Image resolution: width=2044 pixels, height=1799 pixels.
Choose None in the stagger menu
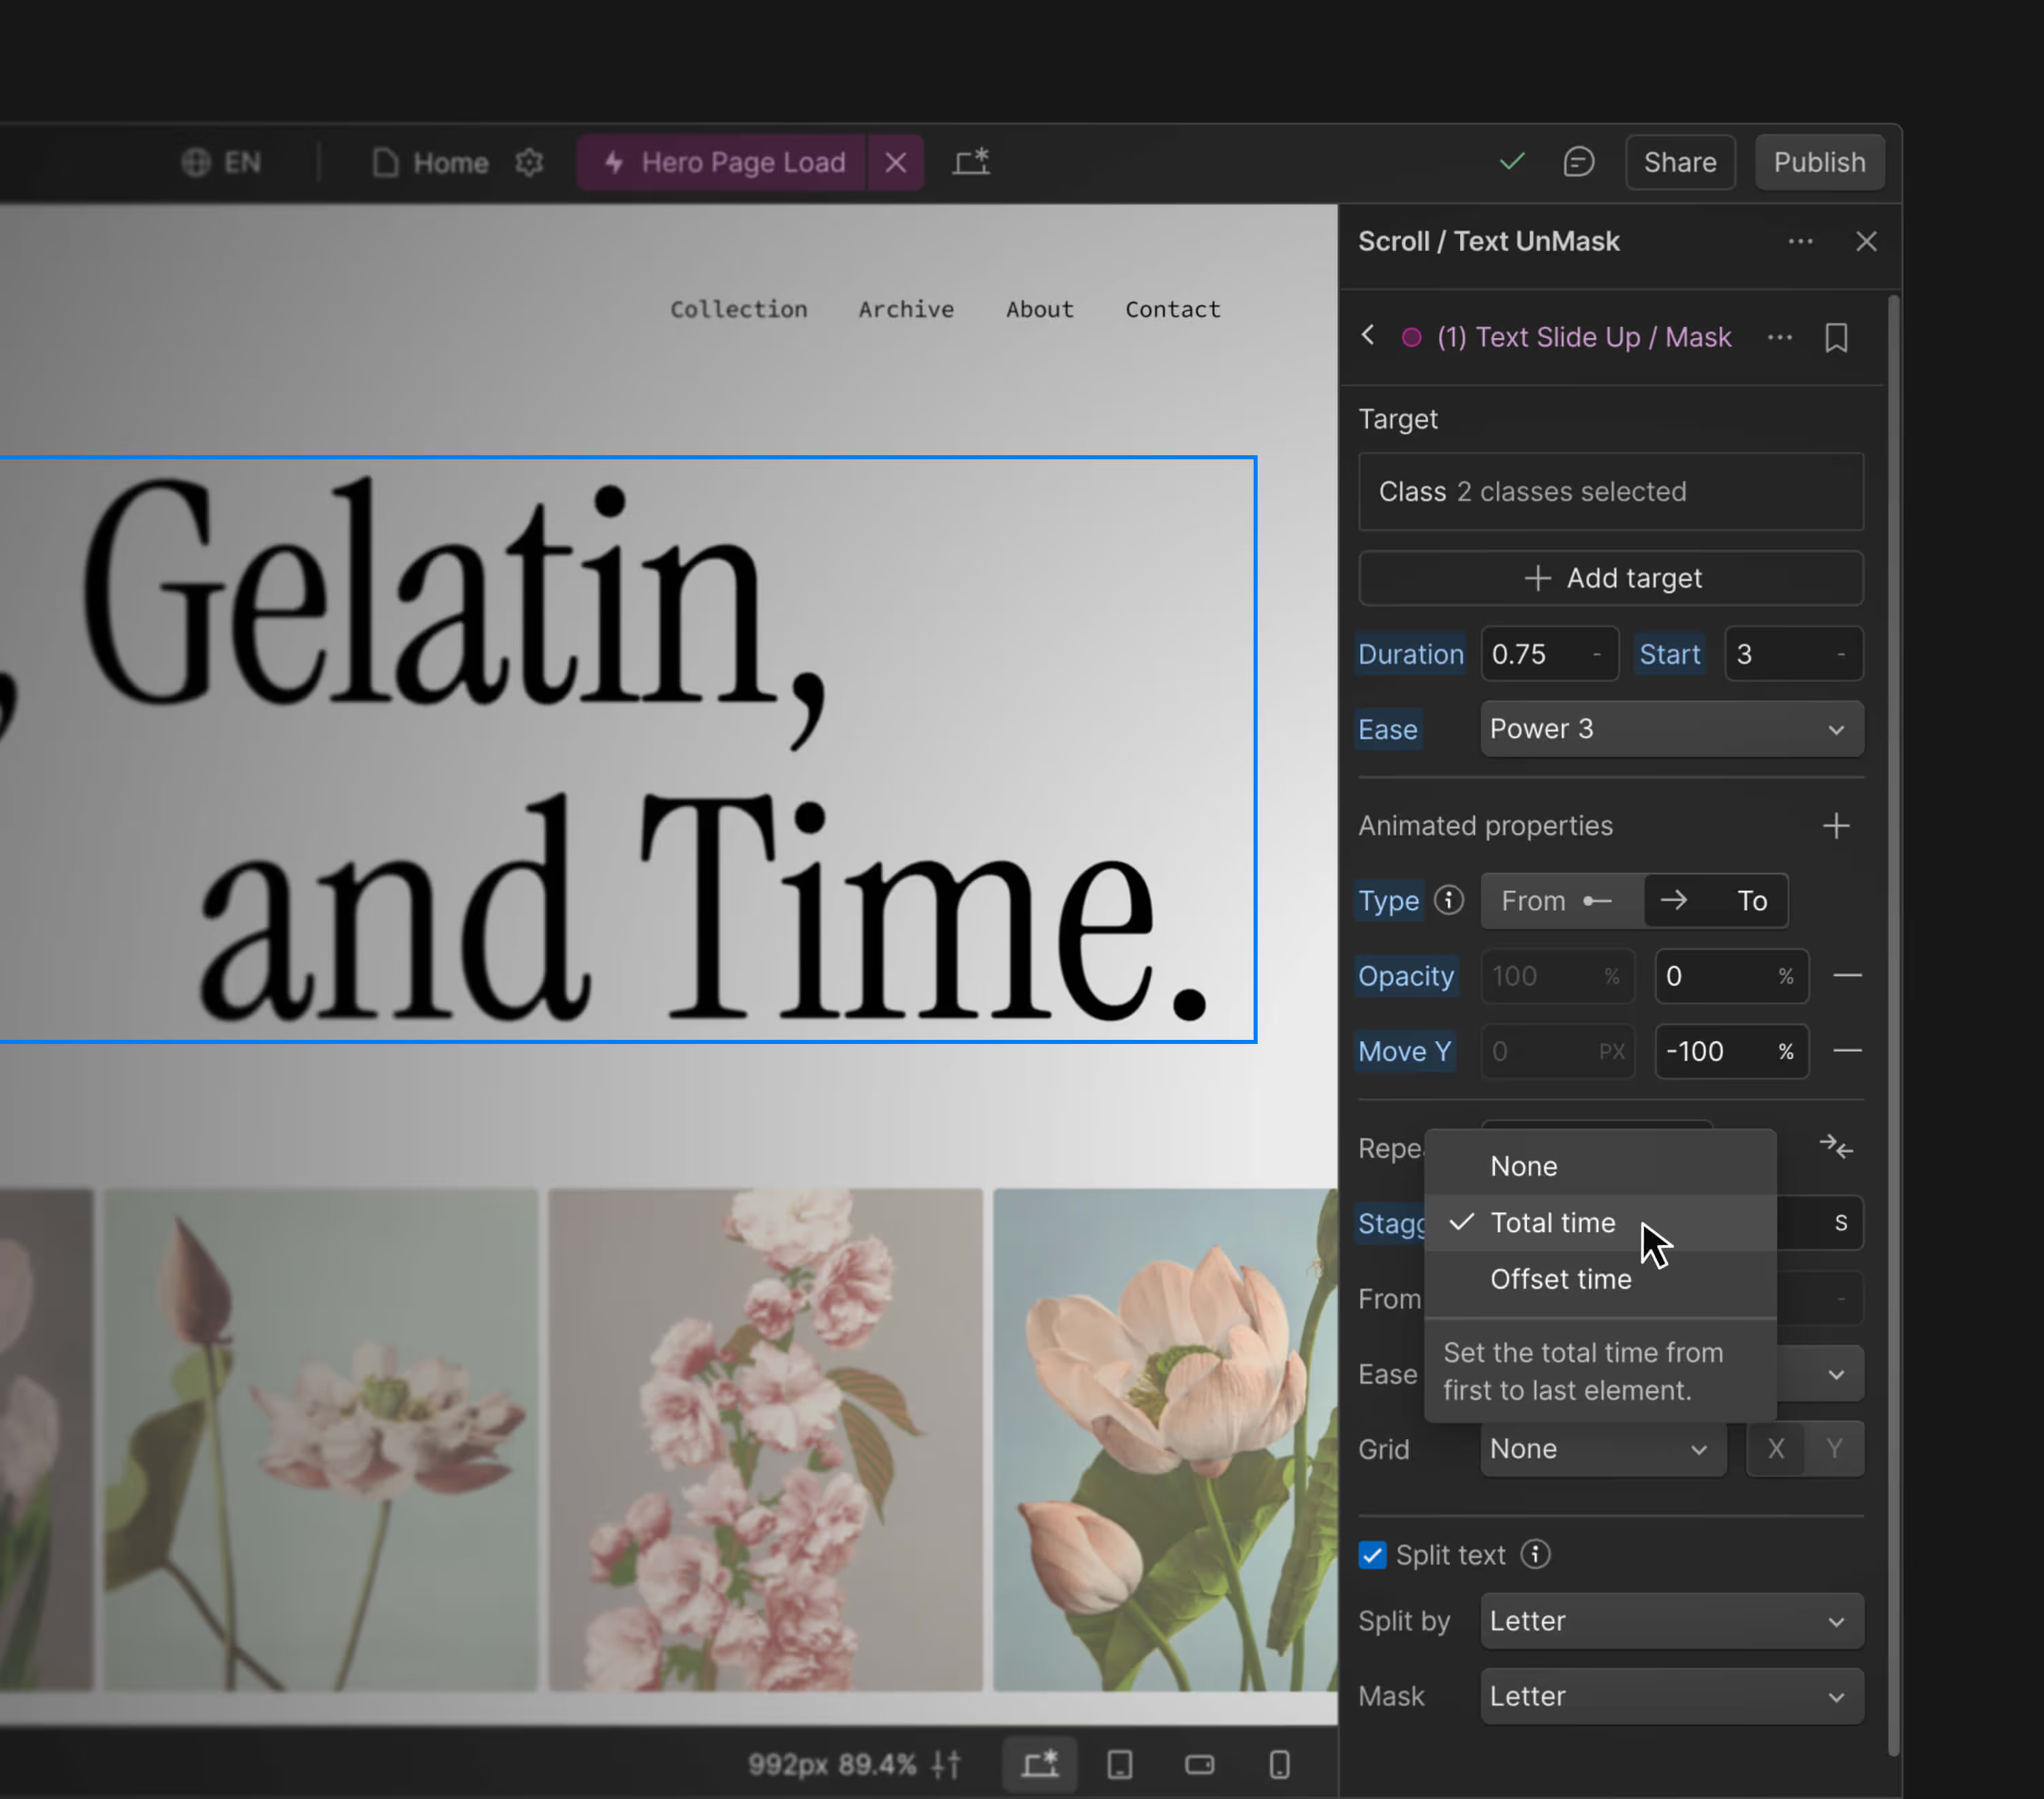(1523, 1166)
